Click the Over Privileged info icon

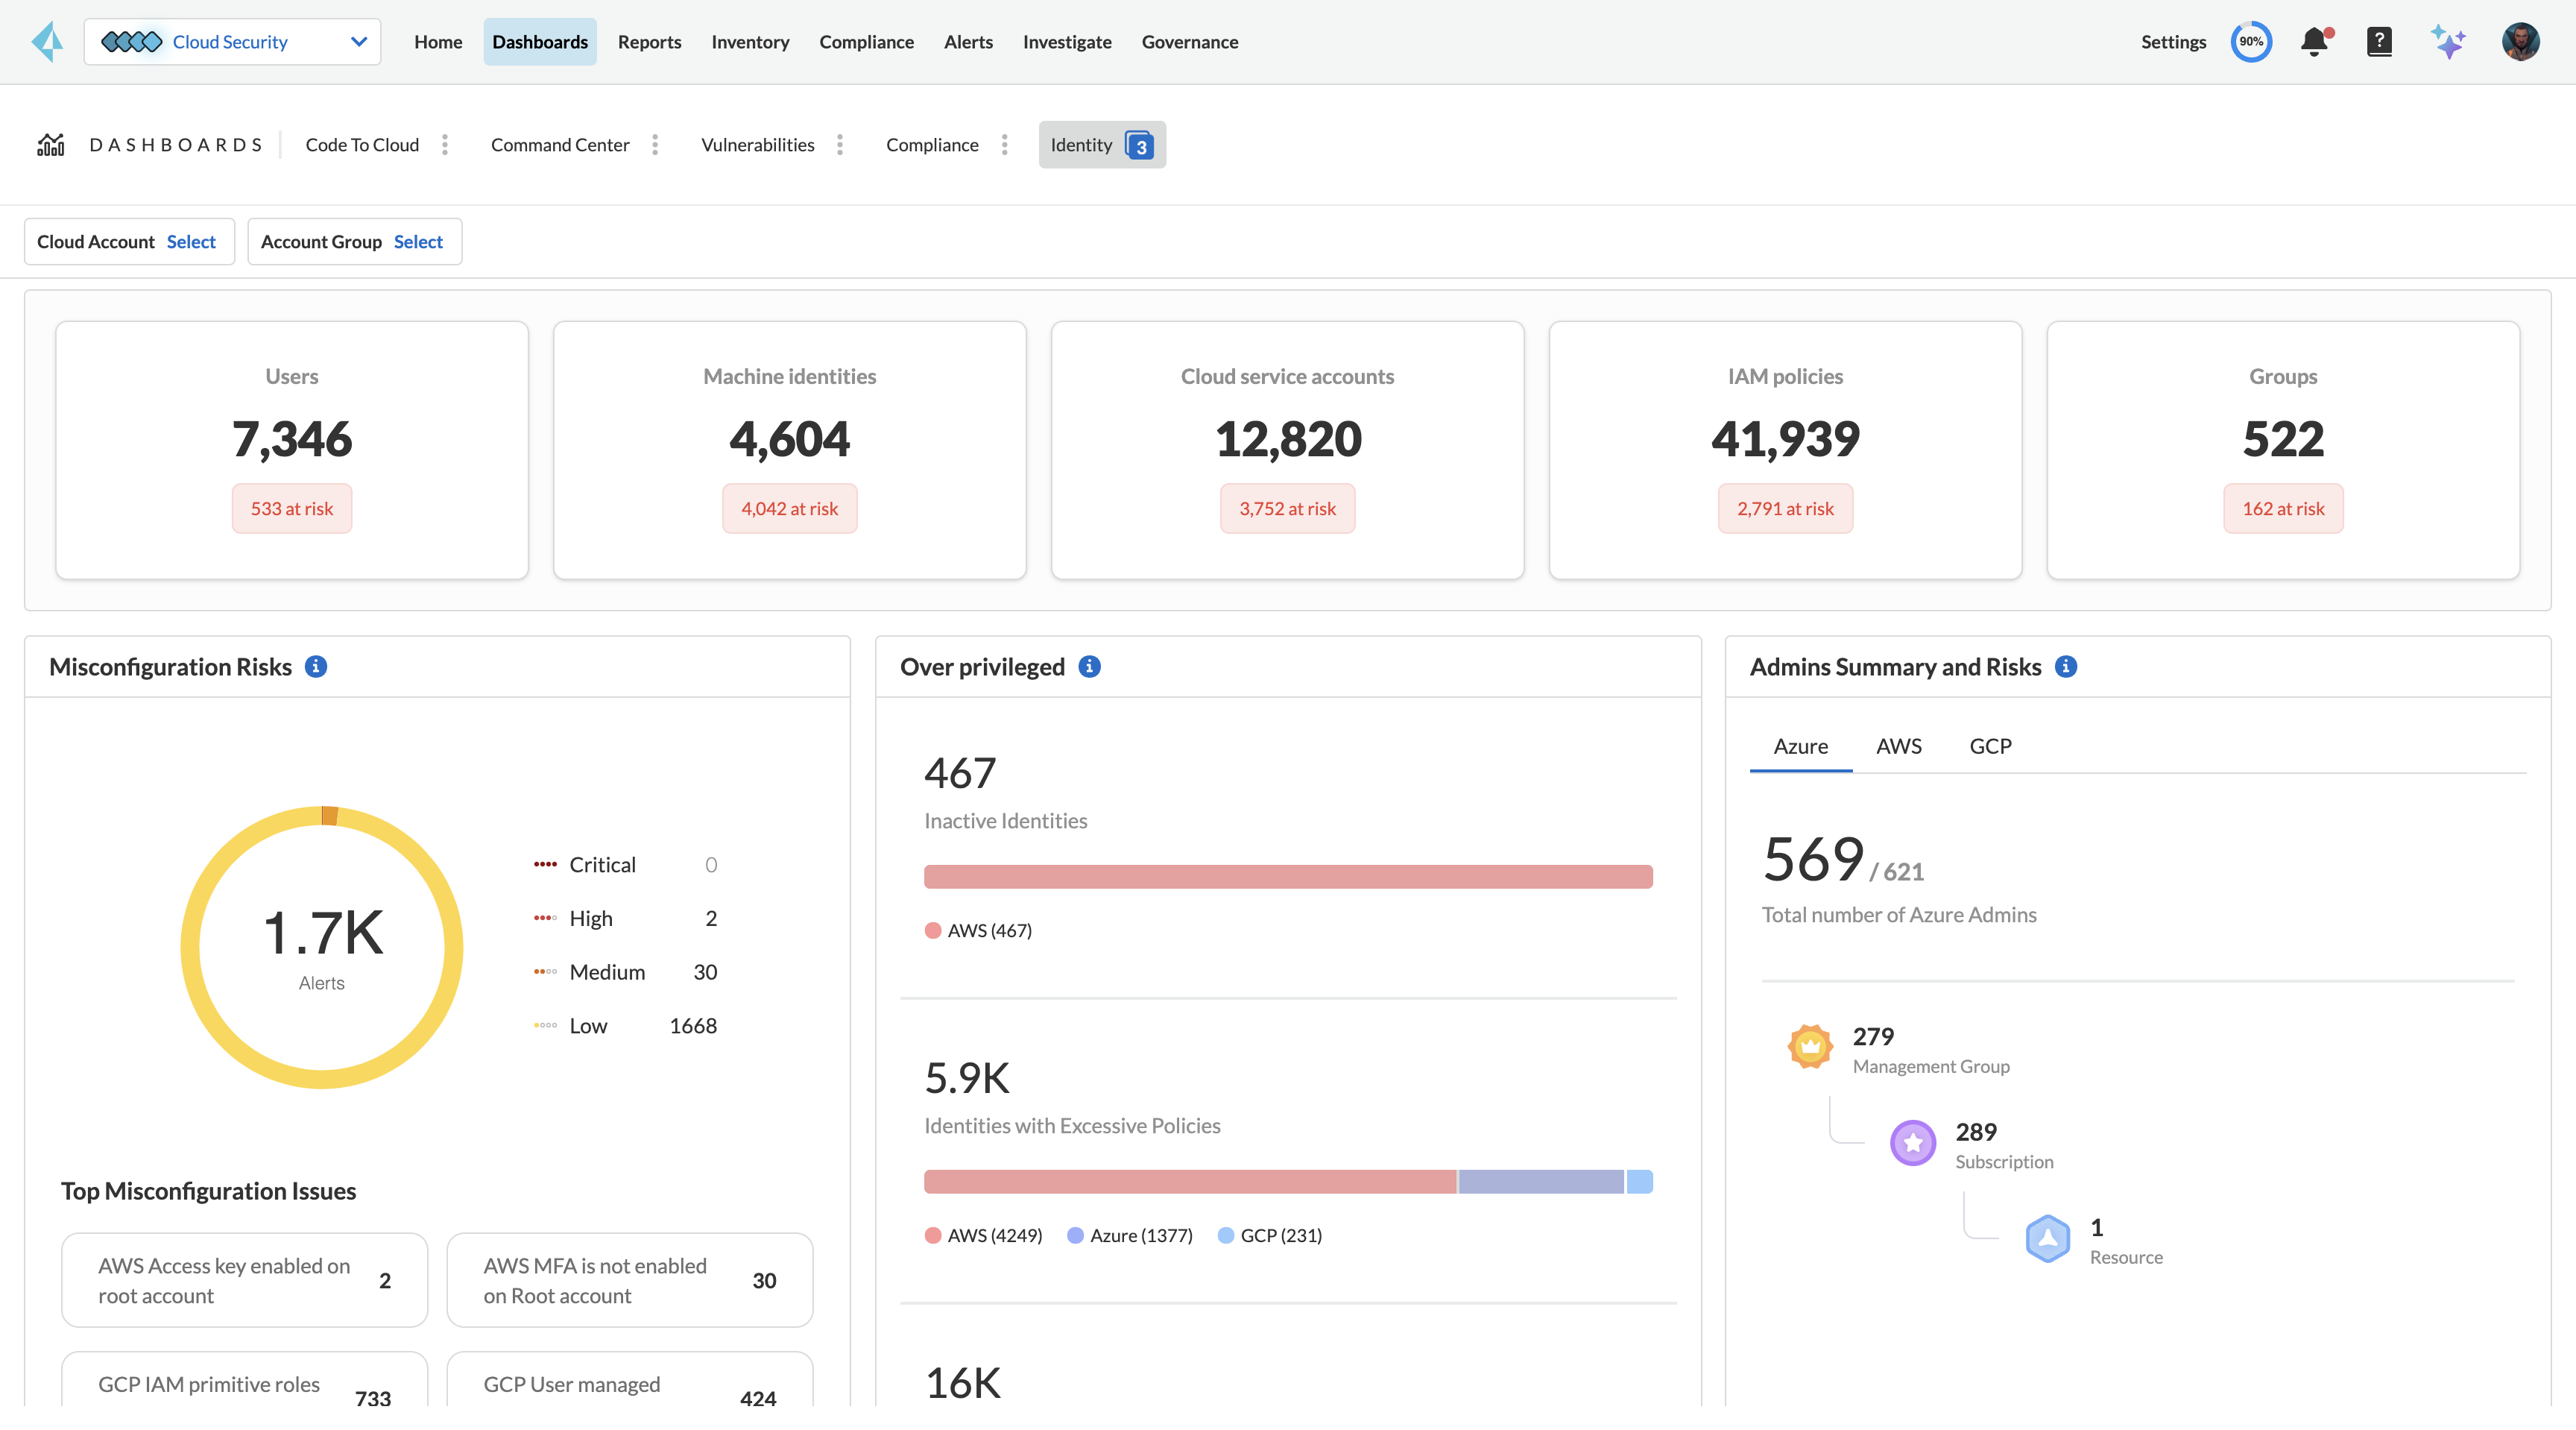pyautogui.click(x=1087, y=666)
